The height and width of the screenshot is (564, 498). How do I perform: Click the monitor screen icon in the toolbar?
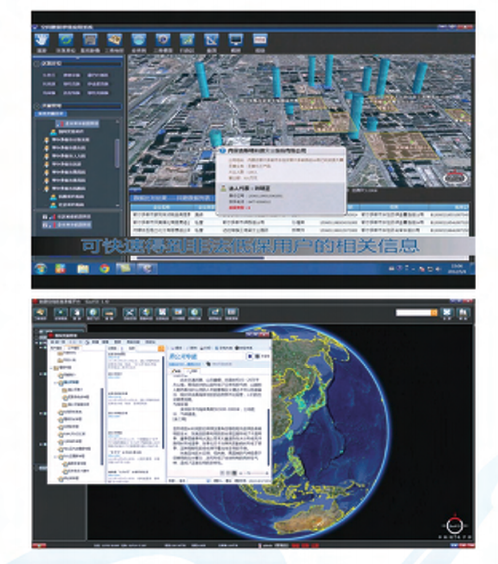236,40
